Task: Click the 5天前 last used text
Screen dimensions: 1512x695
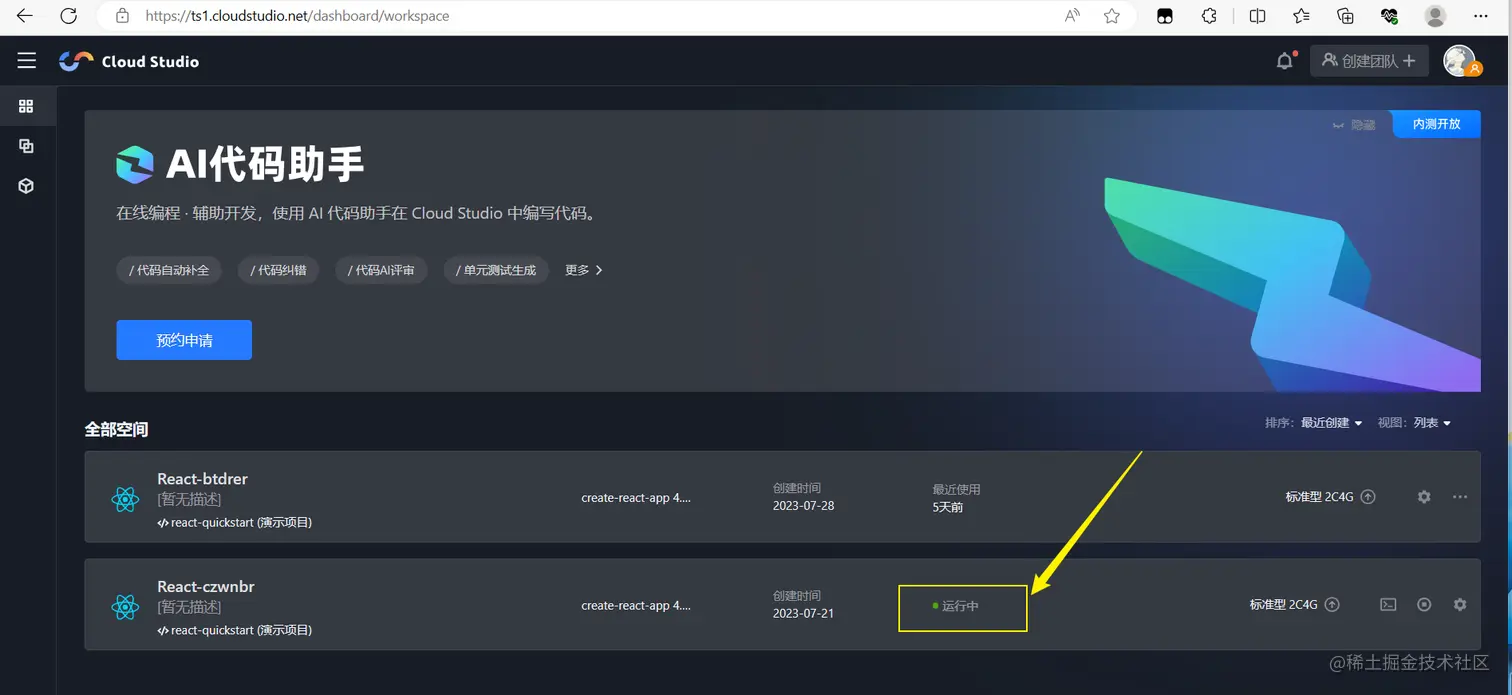Action: tap(948, 506)
